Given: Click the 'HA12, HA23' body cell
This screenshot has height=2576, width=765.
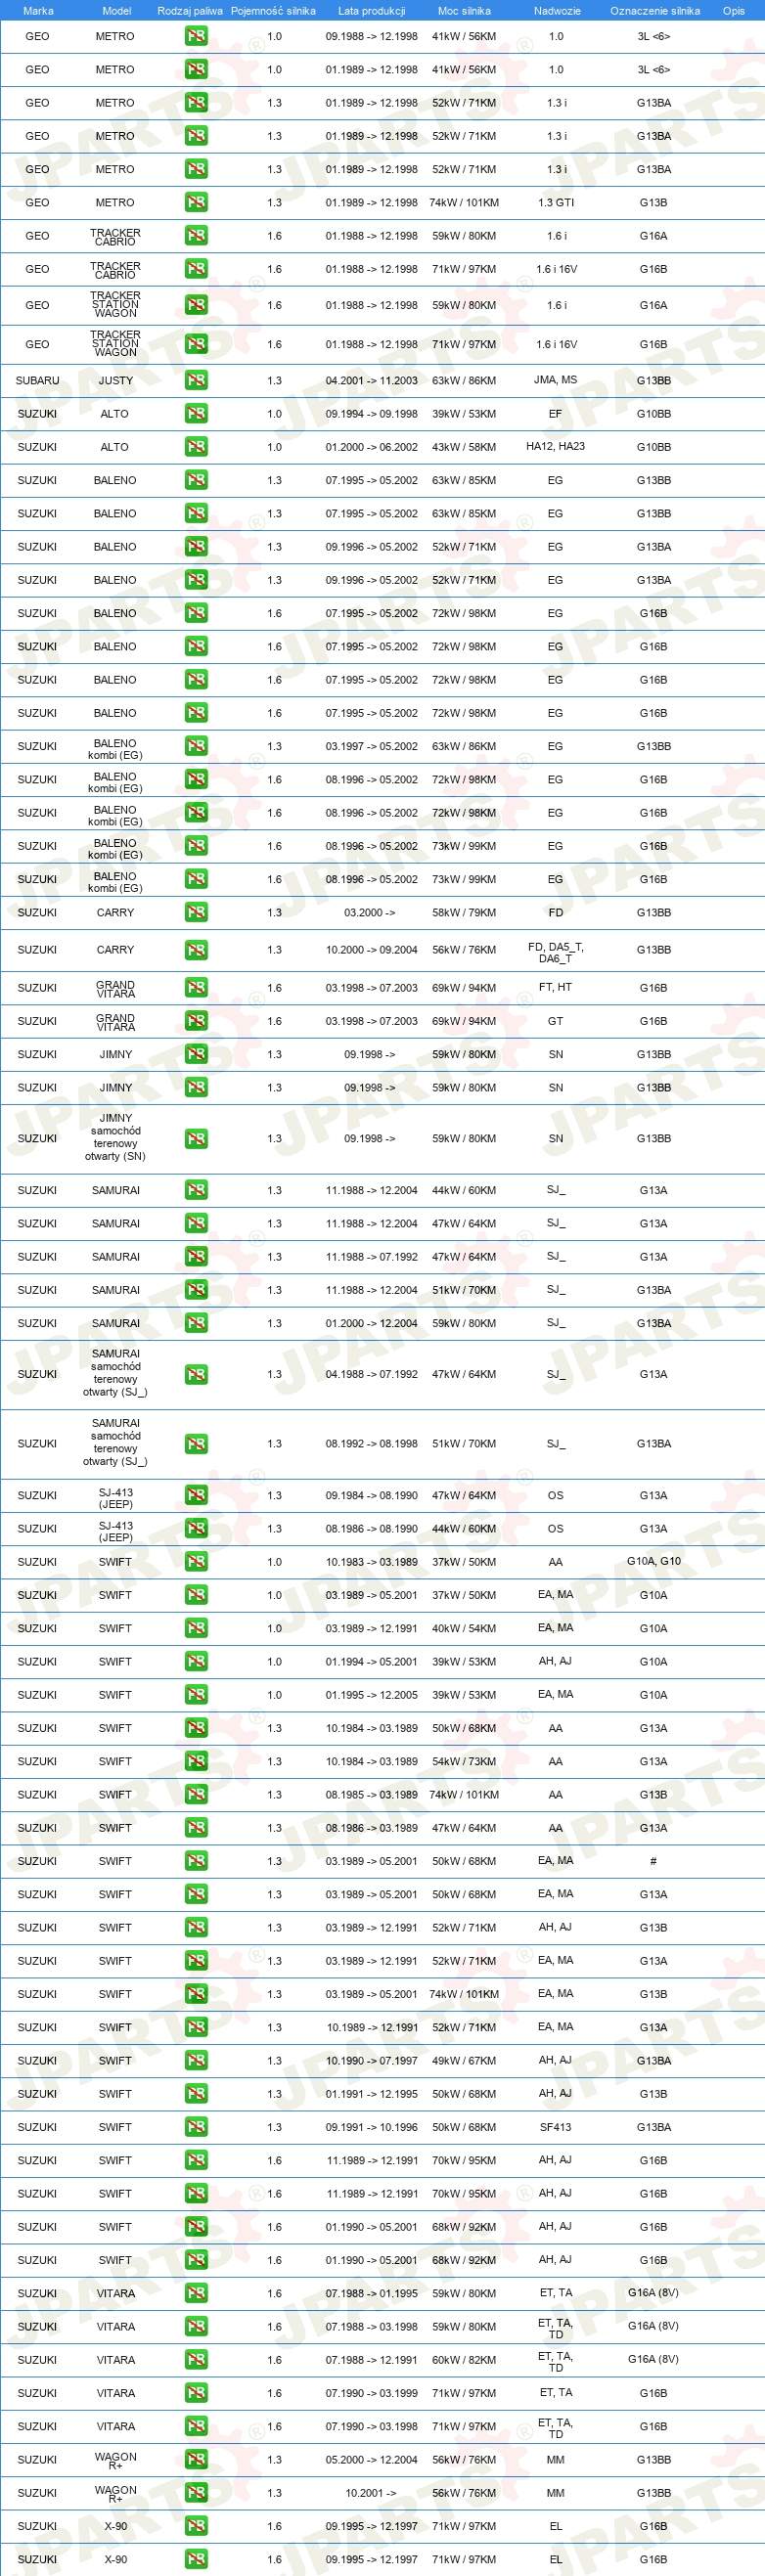Looking at the screenshot, I should (555, 447).
